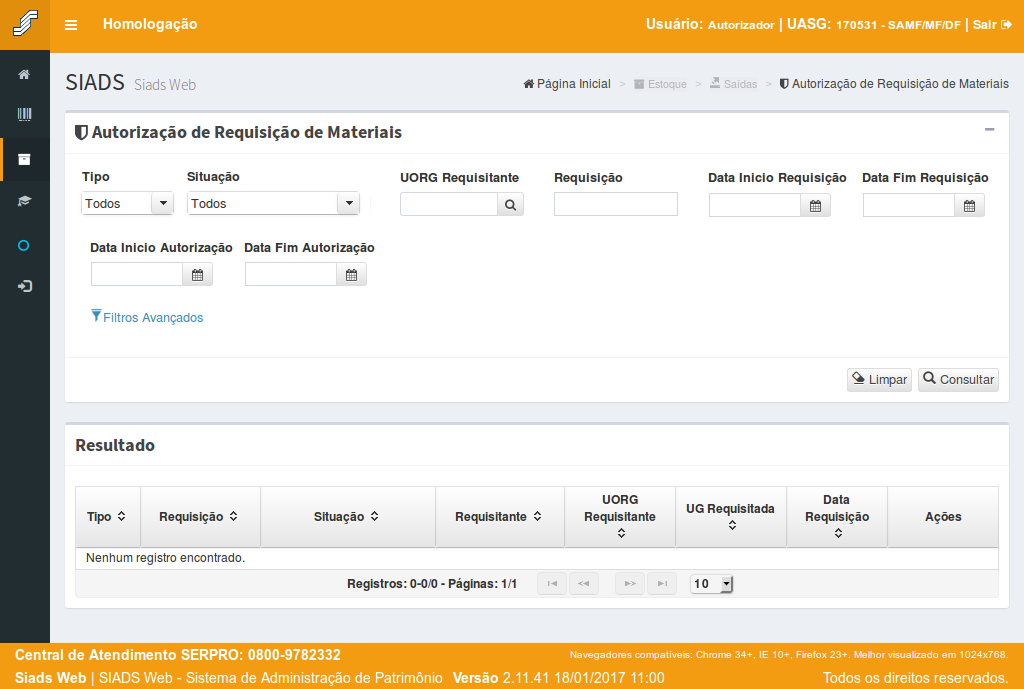This screenshot has width=1024, height=689.
Task: Open Data Fim Autorização calendar picker
Action: coord(351,275)
